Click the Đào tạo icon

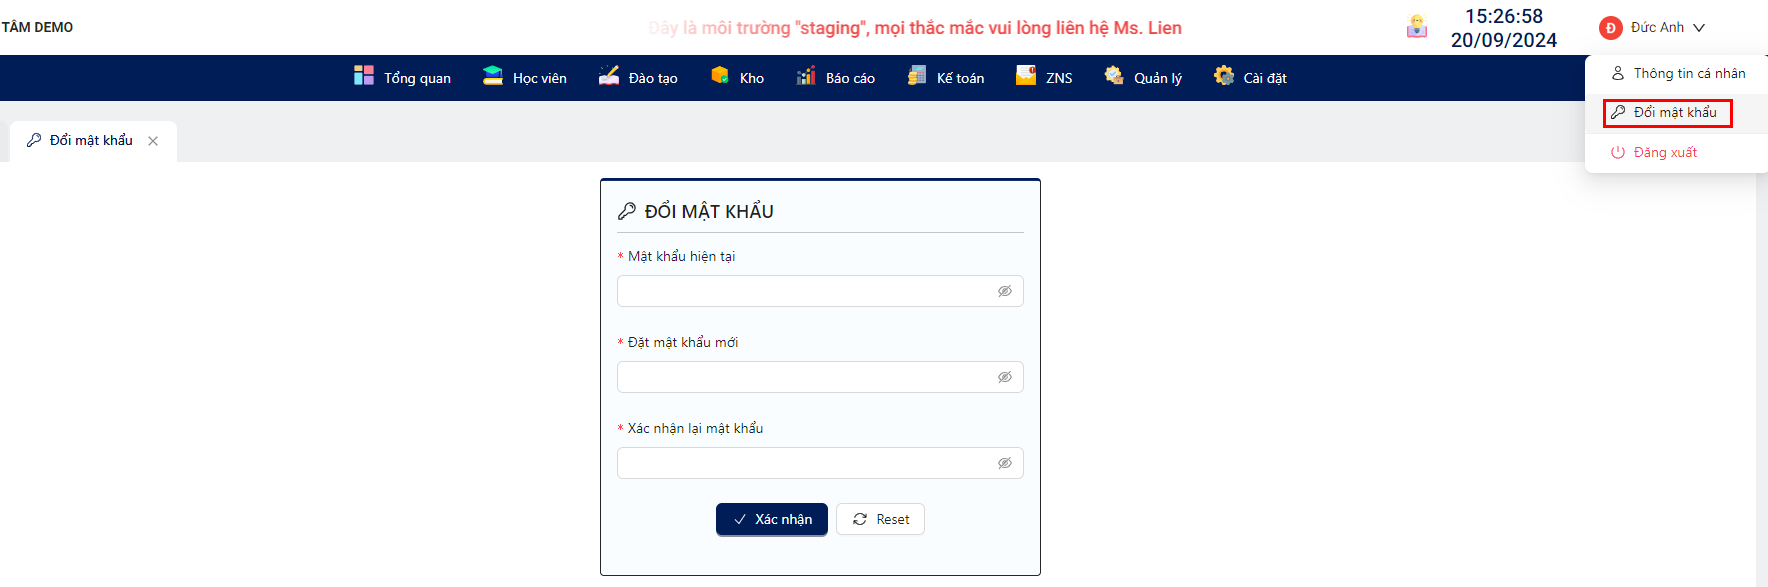(x=609, y=76)
